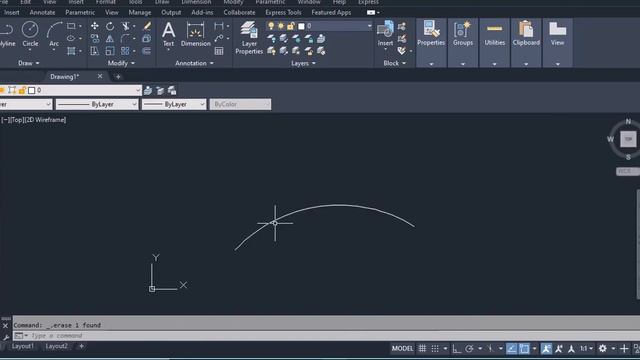Toggle ortho mode in status bar
The height and width of the screenshot is (360, 640).
click(x=457, y=349)
